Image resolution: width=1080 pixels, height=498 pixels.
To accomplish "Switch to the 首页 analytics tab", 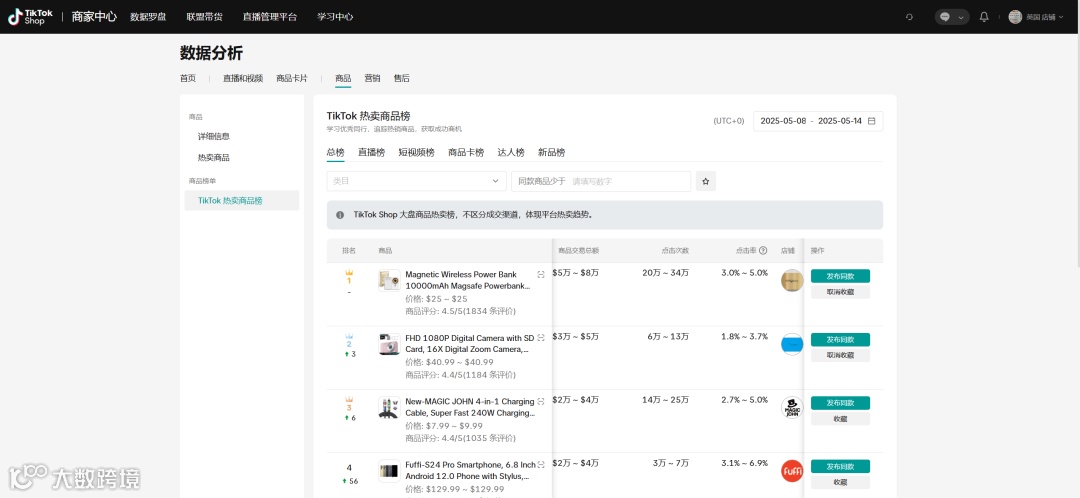I will point(188,79).
